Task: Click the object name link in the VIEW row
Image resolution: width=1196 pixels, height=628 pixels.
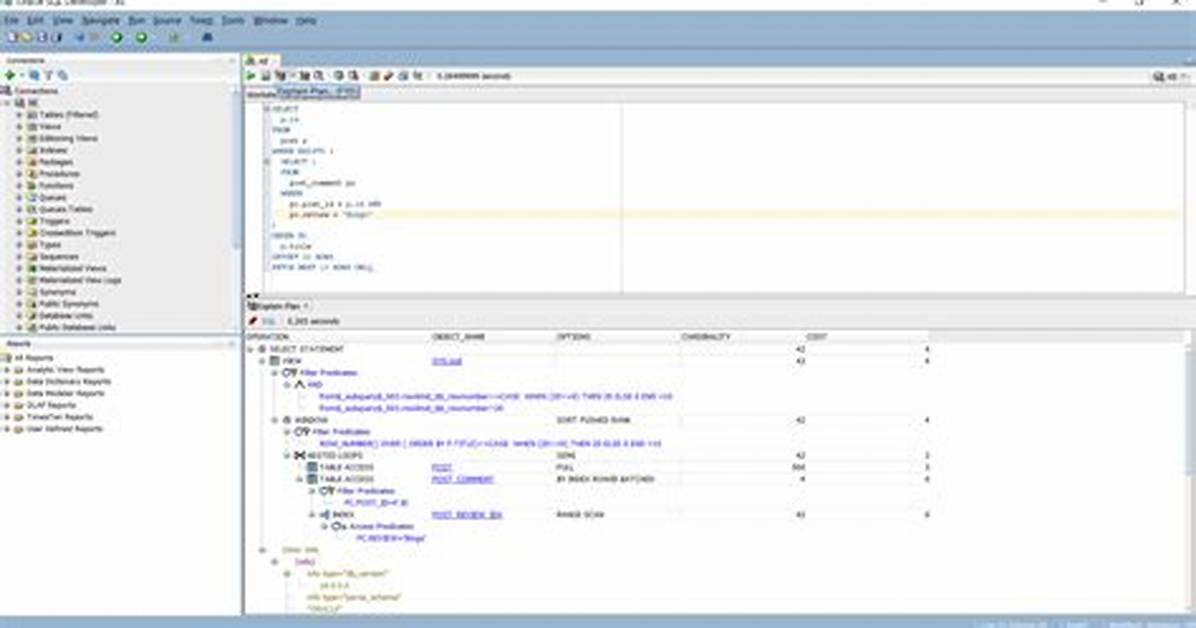Action: (x=447, y=361)
